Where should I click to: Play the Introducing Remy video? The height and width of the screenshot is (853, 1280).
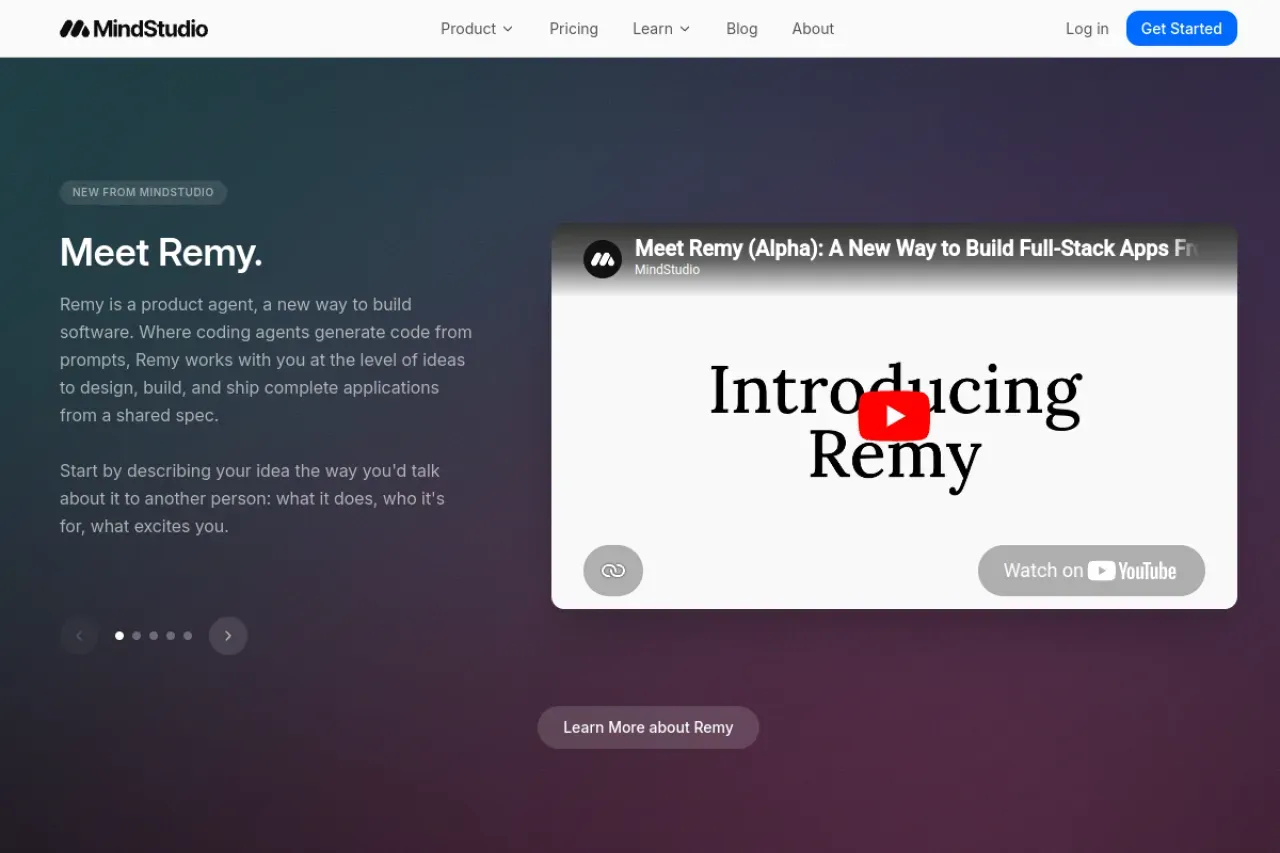894,416
